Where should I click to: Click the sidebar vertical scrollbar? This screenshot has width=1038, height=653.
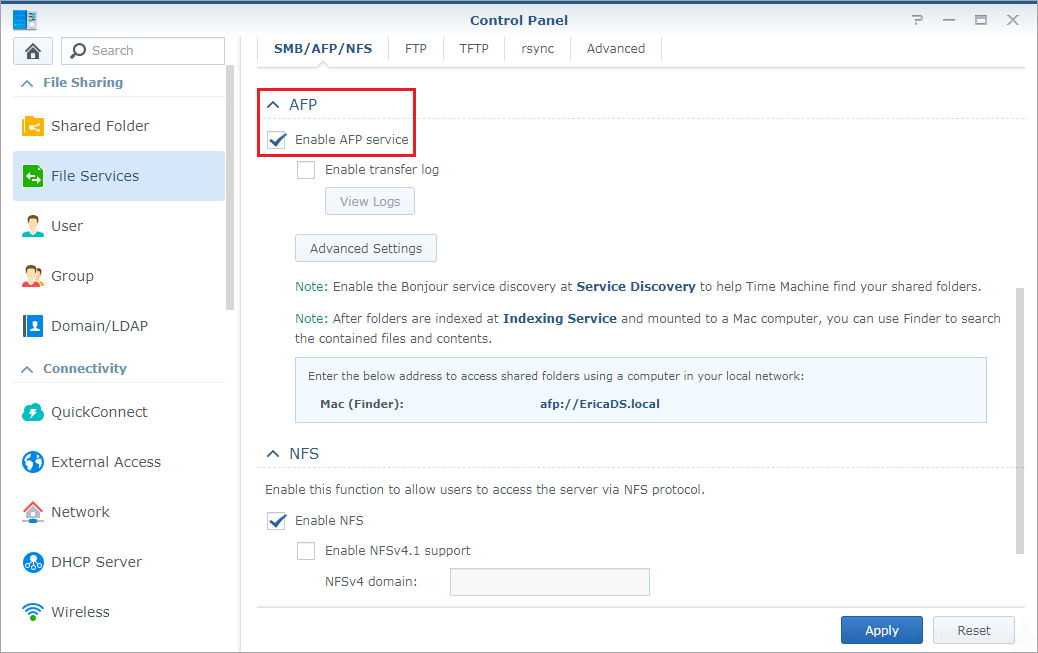point(230,187)
